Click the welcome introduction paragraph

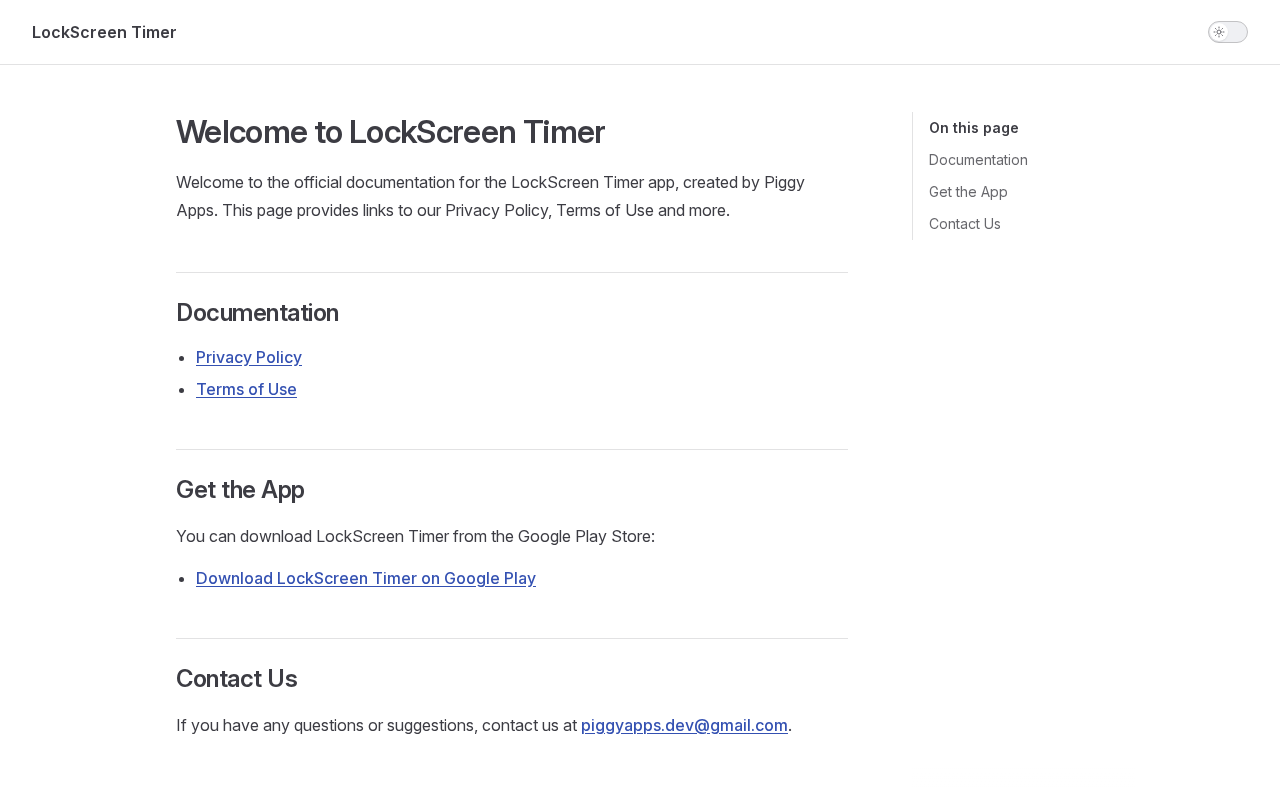point(490,196)
